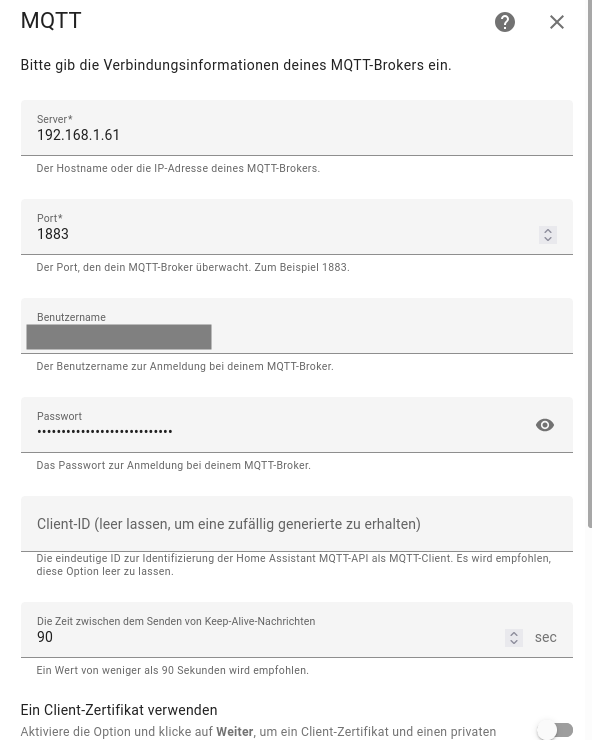This screenshot has height=740, width=592.
Task: Click the 'sec' unit suffix label
Action: [546, 638]
